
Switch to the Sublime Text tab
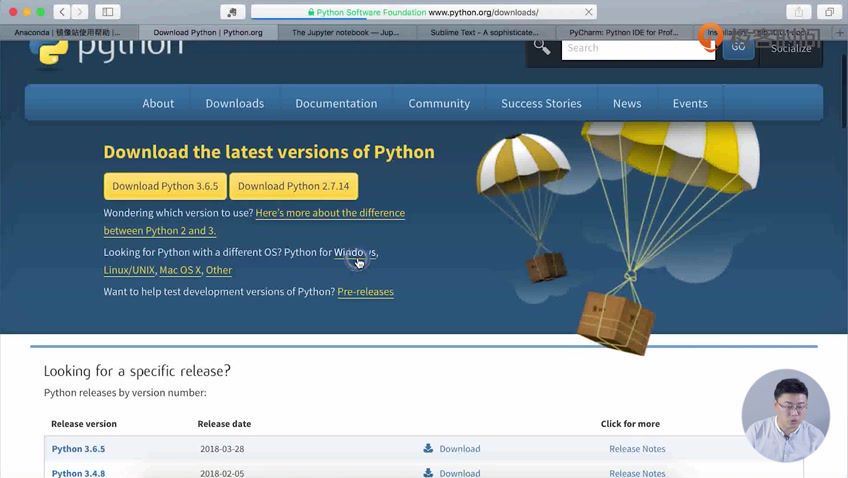point(485,32)
